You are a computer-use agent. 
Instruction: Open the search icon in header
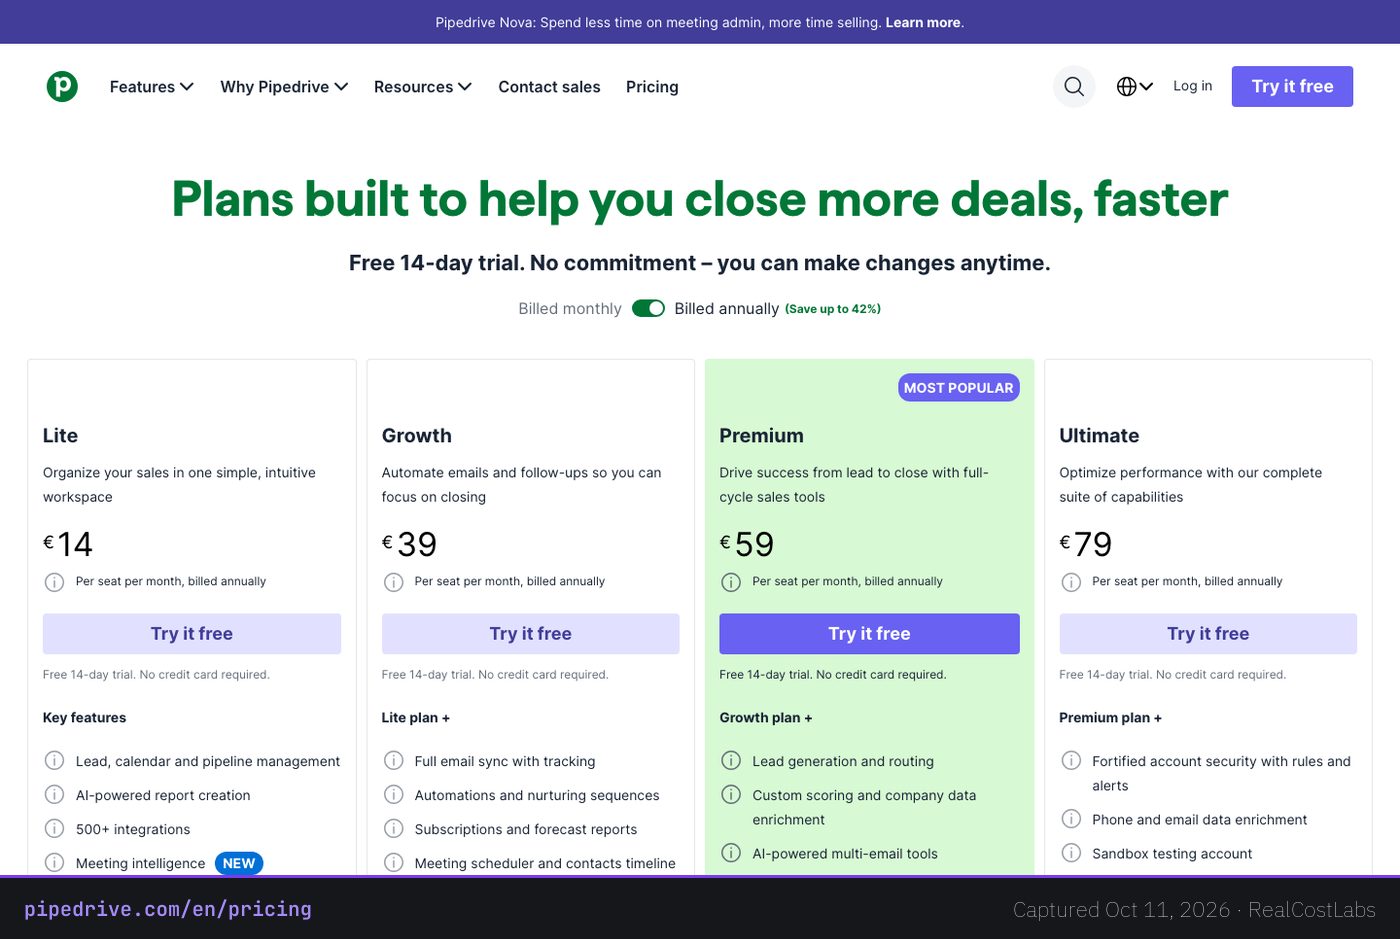(1074, 86)
